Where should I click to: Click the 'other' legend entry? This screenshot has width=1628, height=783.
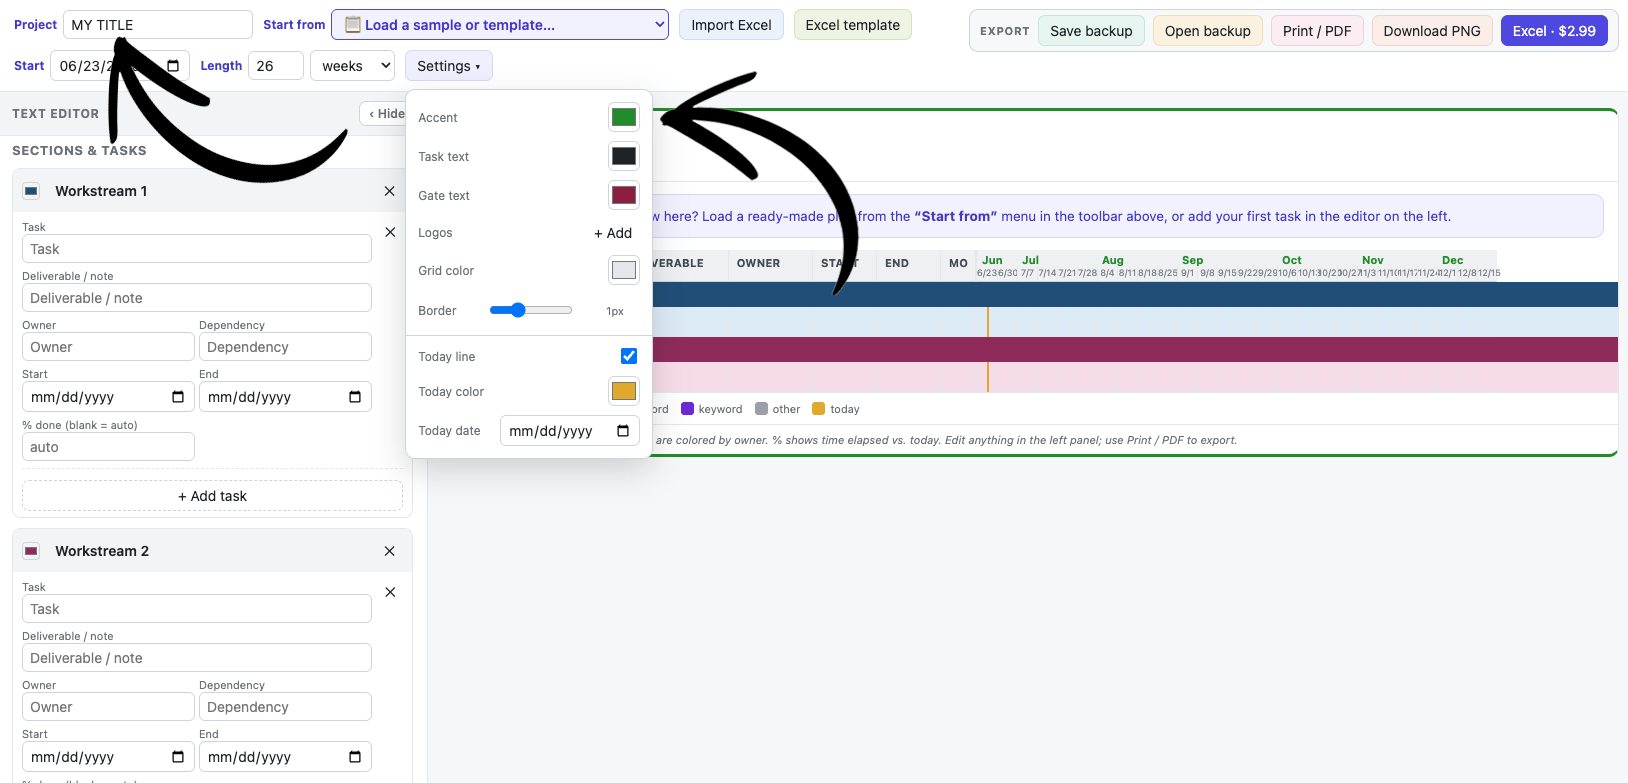[x=778, y=409]
